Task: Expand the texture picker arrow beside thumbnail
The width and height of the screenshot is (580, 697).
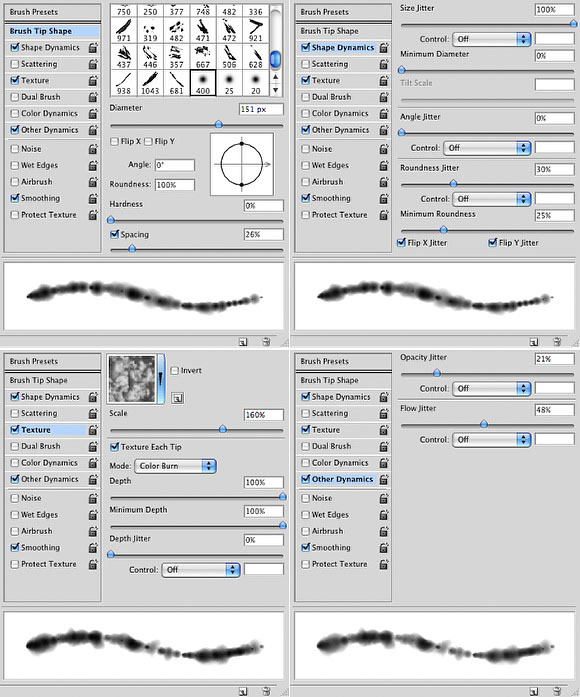Action: [161, 379]
